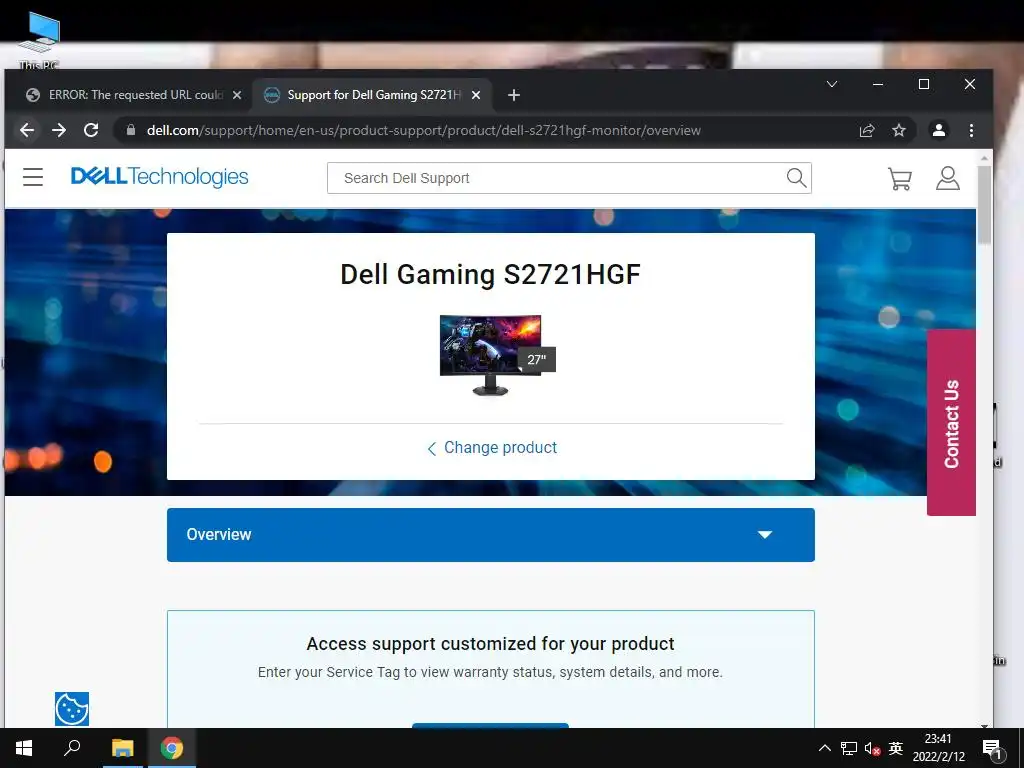
Task: Bookmark this page with the star
Action: tap(899, 130)
